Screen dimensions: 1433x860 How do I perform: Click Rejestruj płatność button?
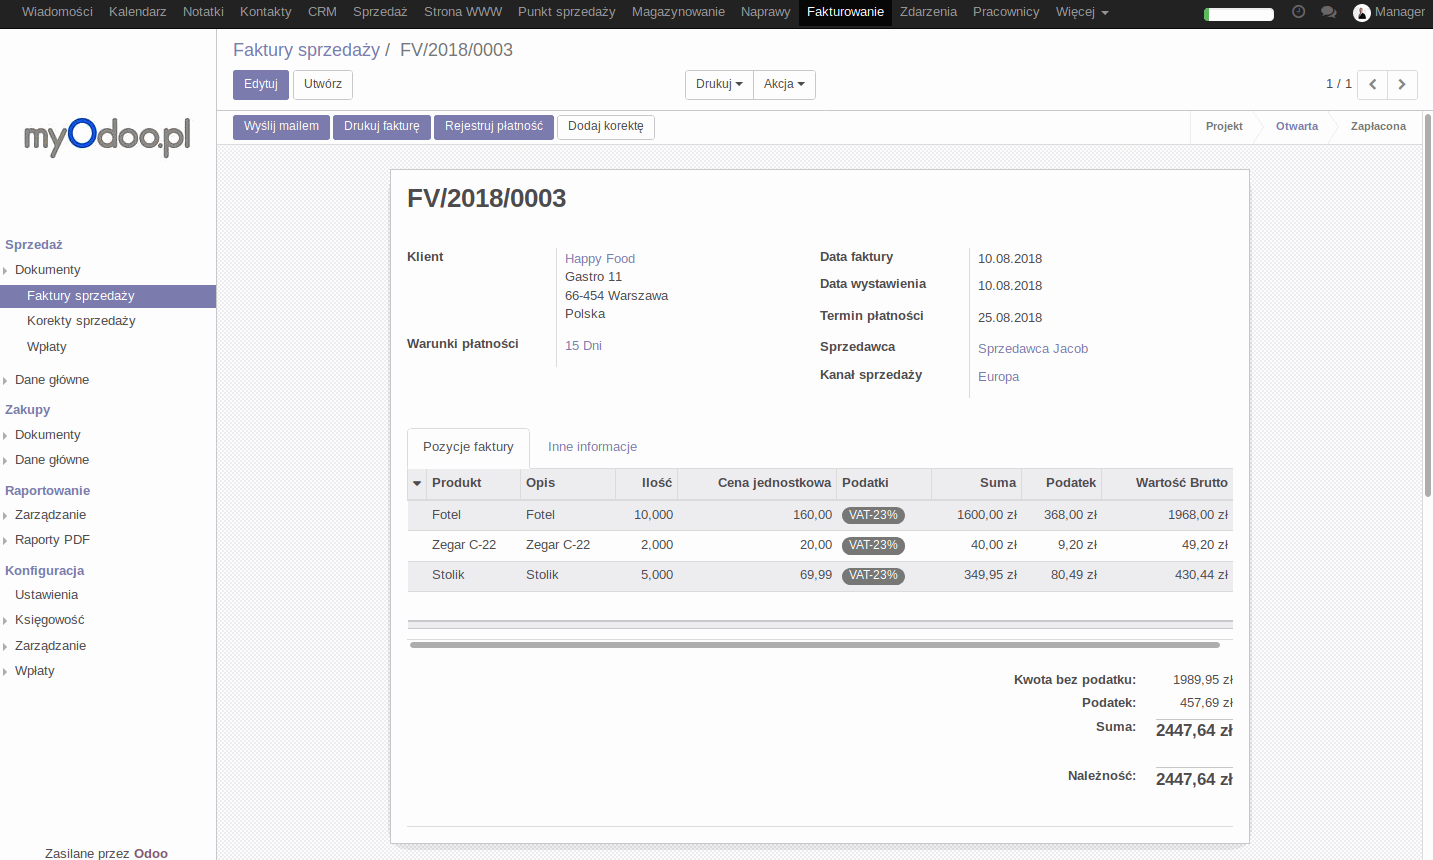click(x=494, y=127)
